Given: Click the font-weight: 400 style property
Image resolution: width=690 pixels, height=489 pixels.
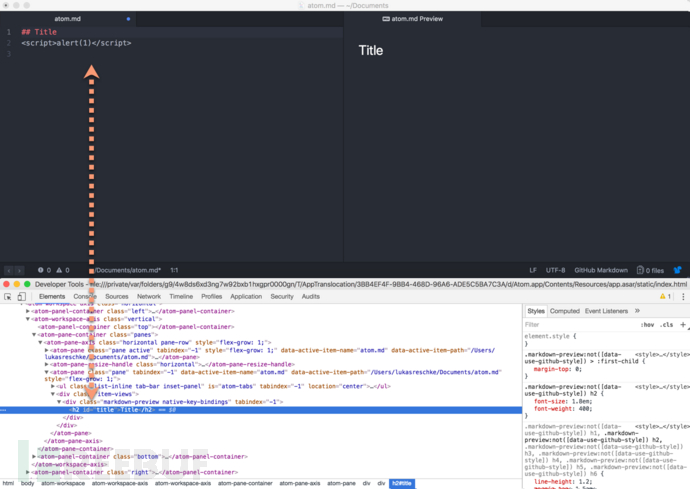Looking at the screenshot, I should (563, 409).
